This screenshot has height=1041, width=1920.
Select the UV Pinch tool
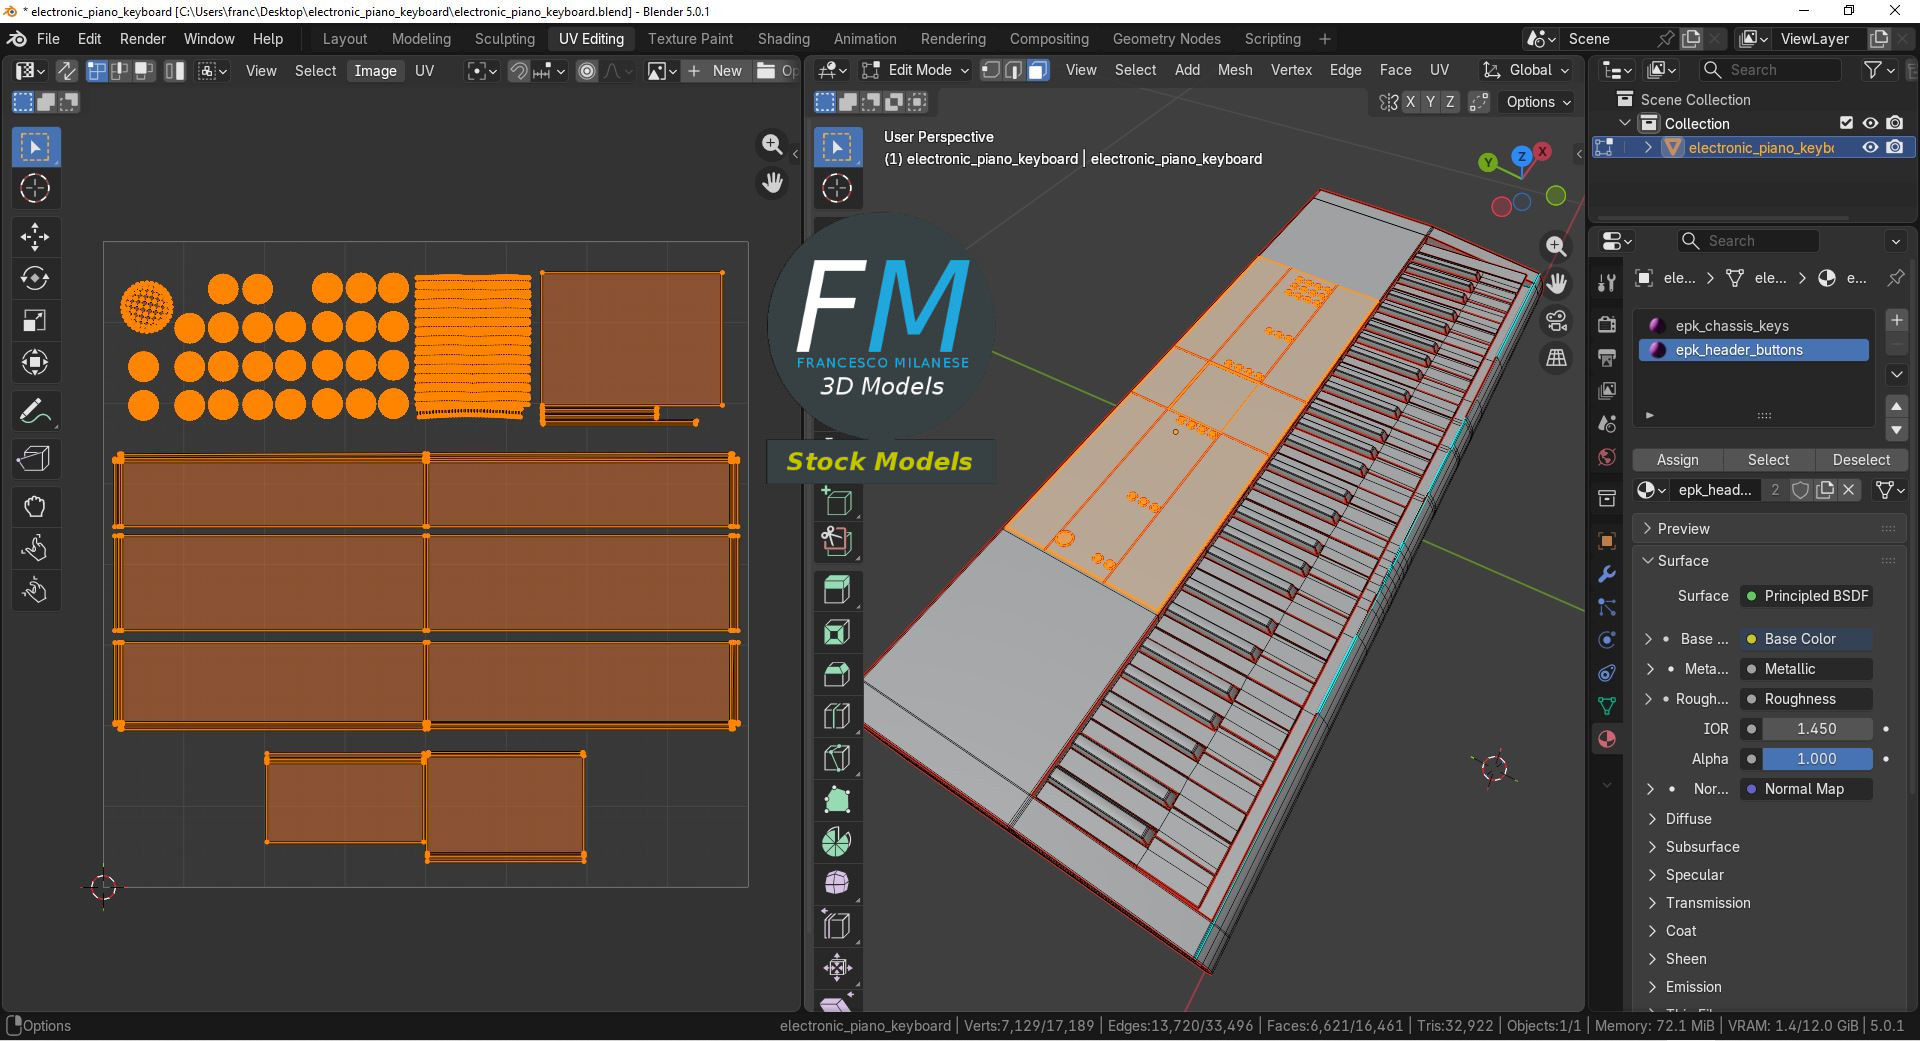pos(35,591)
